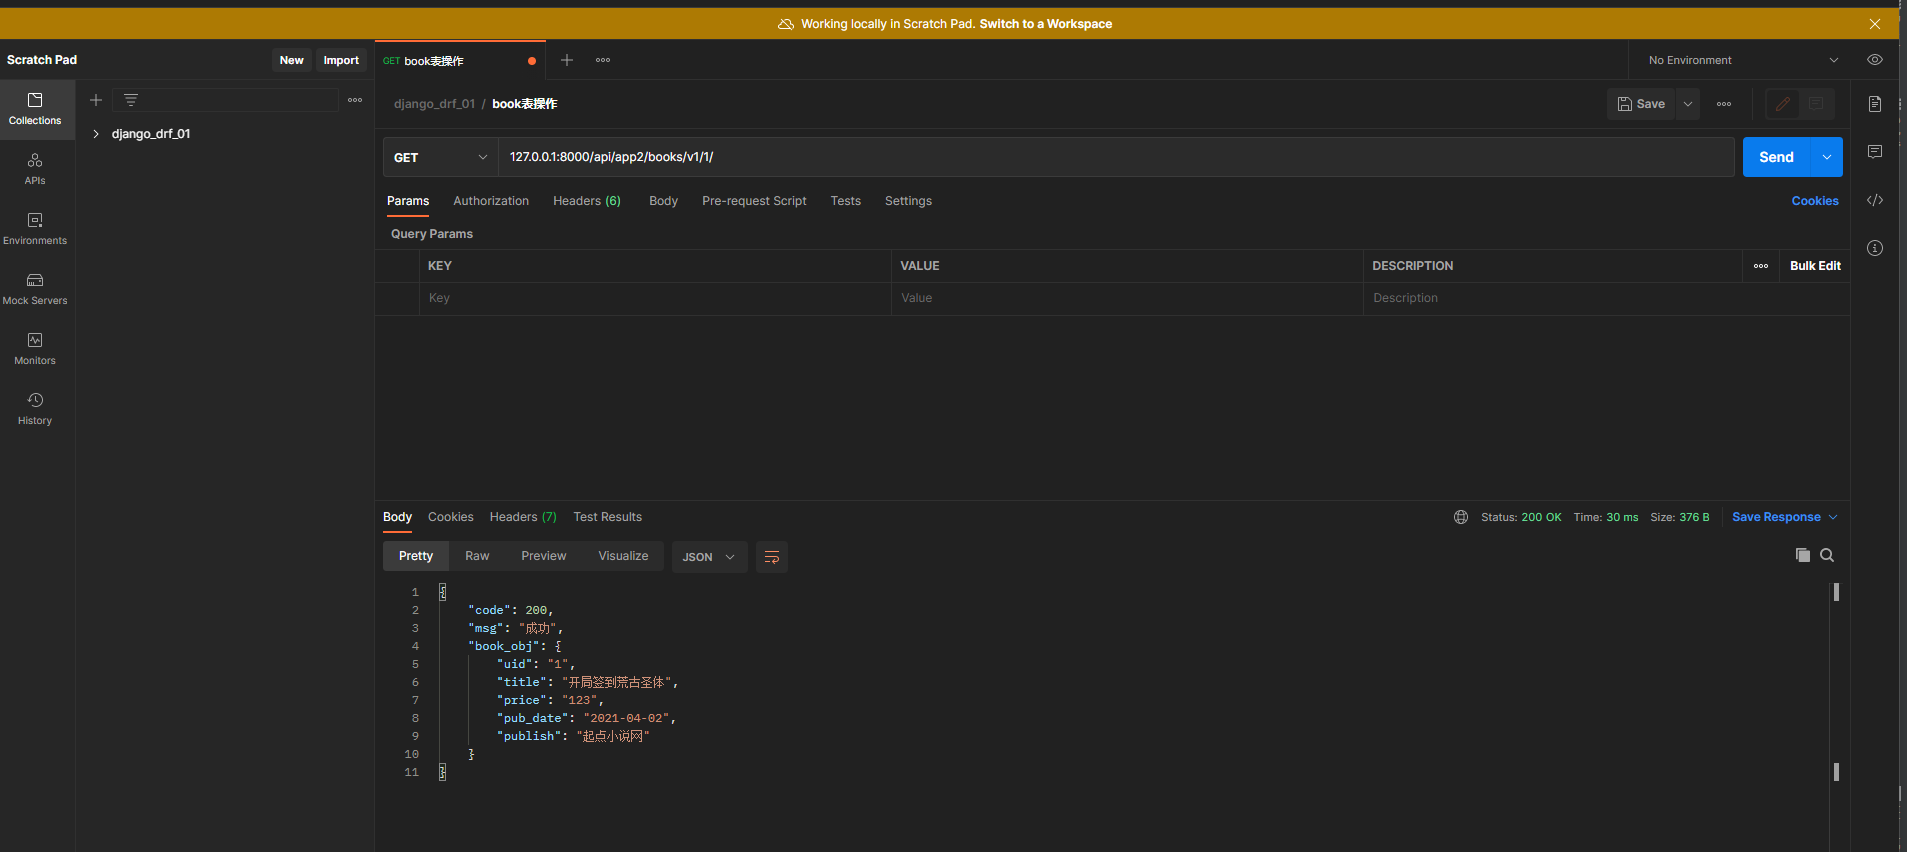The image size is (1907, 852).
Task: Toggle line wrap in response body
Action: [x=772, y=557]
